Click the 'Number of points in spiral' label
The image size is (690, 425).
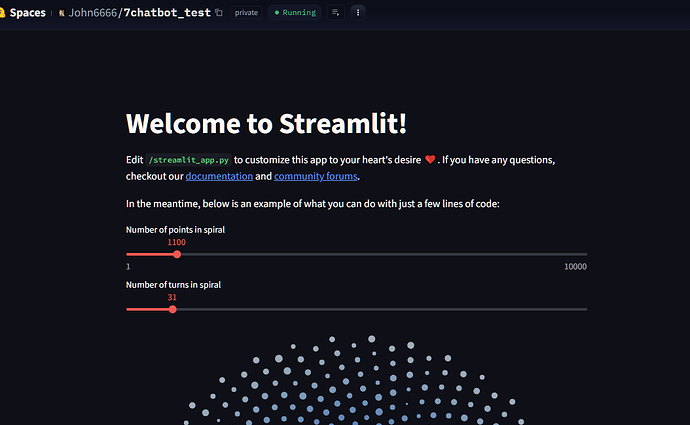(x=175, y=230)
